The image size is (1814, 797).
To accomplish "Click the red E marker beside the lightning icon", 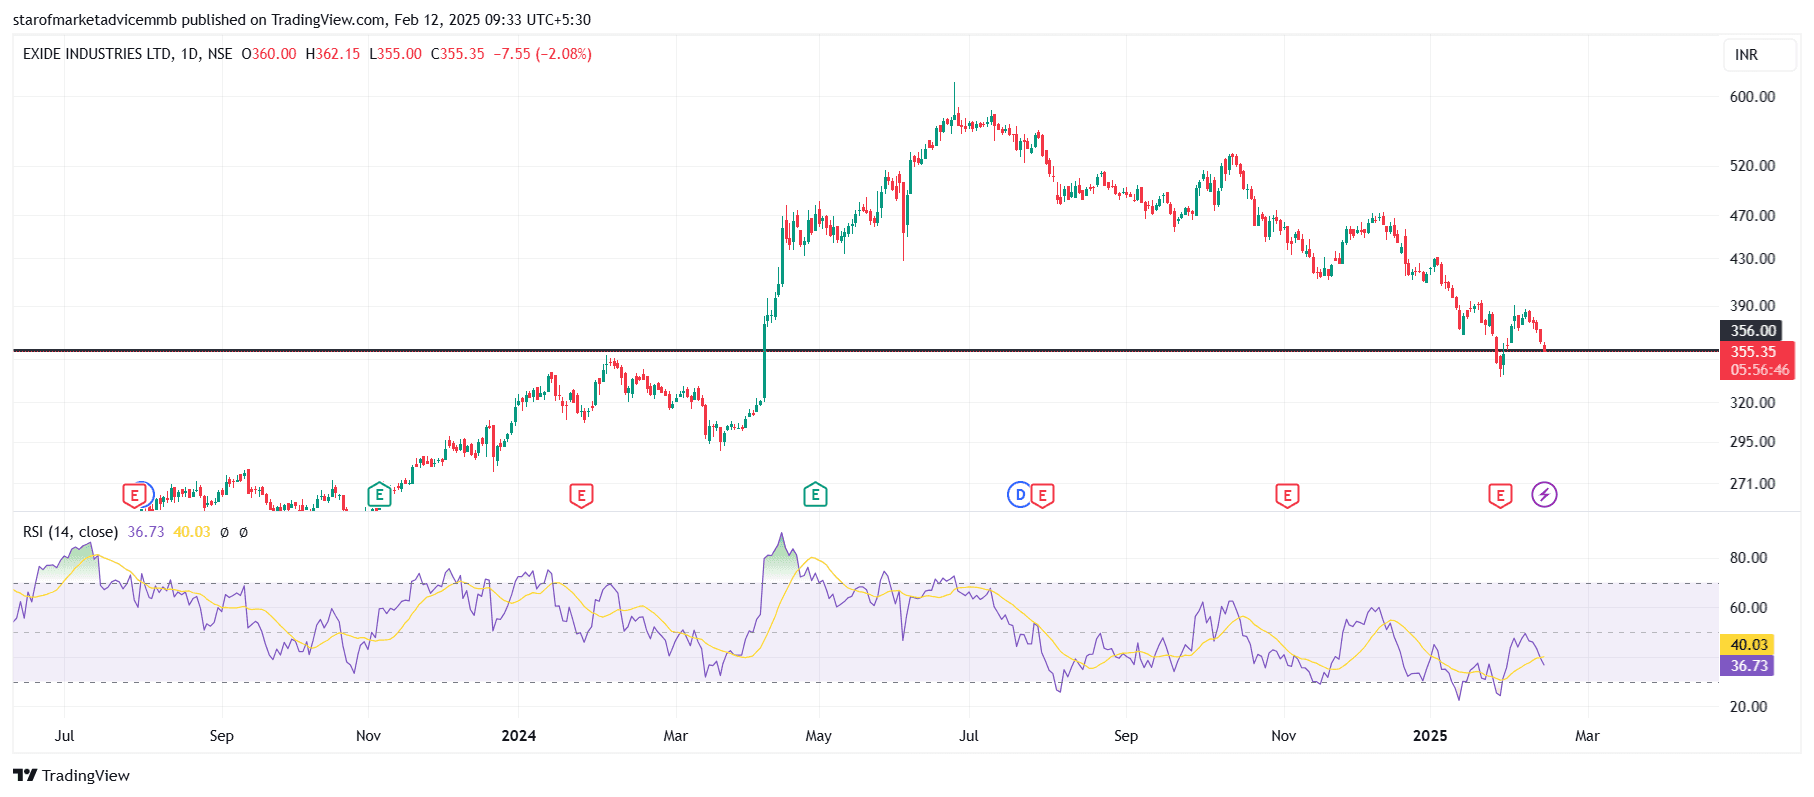I will coord(1500,495).
